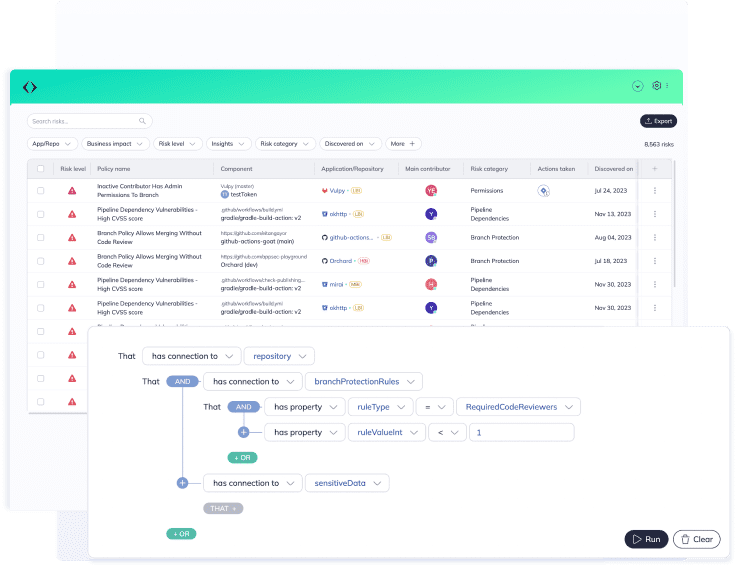Click the red warning icon in first row
Viewport: 737px width, 567px height.
(72, 190)
